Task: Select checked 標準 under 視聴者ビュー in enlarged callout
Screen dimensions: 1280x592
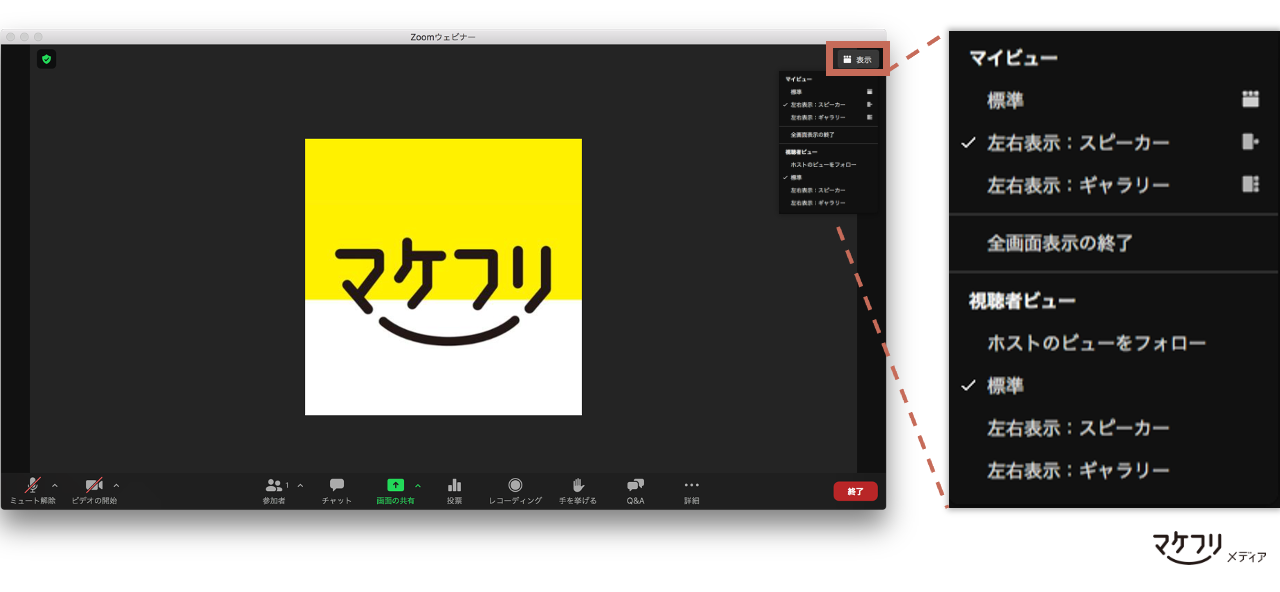Action: (1005, 386)
